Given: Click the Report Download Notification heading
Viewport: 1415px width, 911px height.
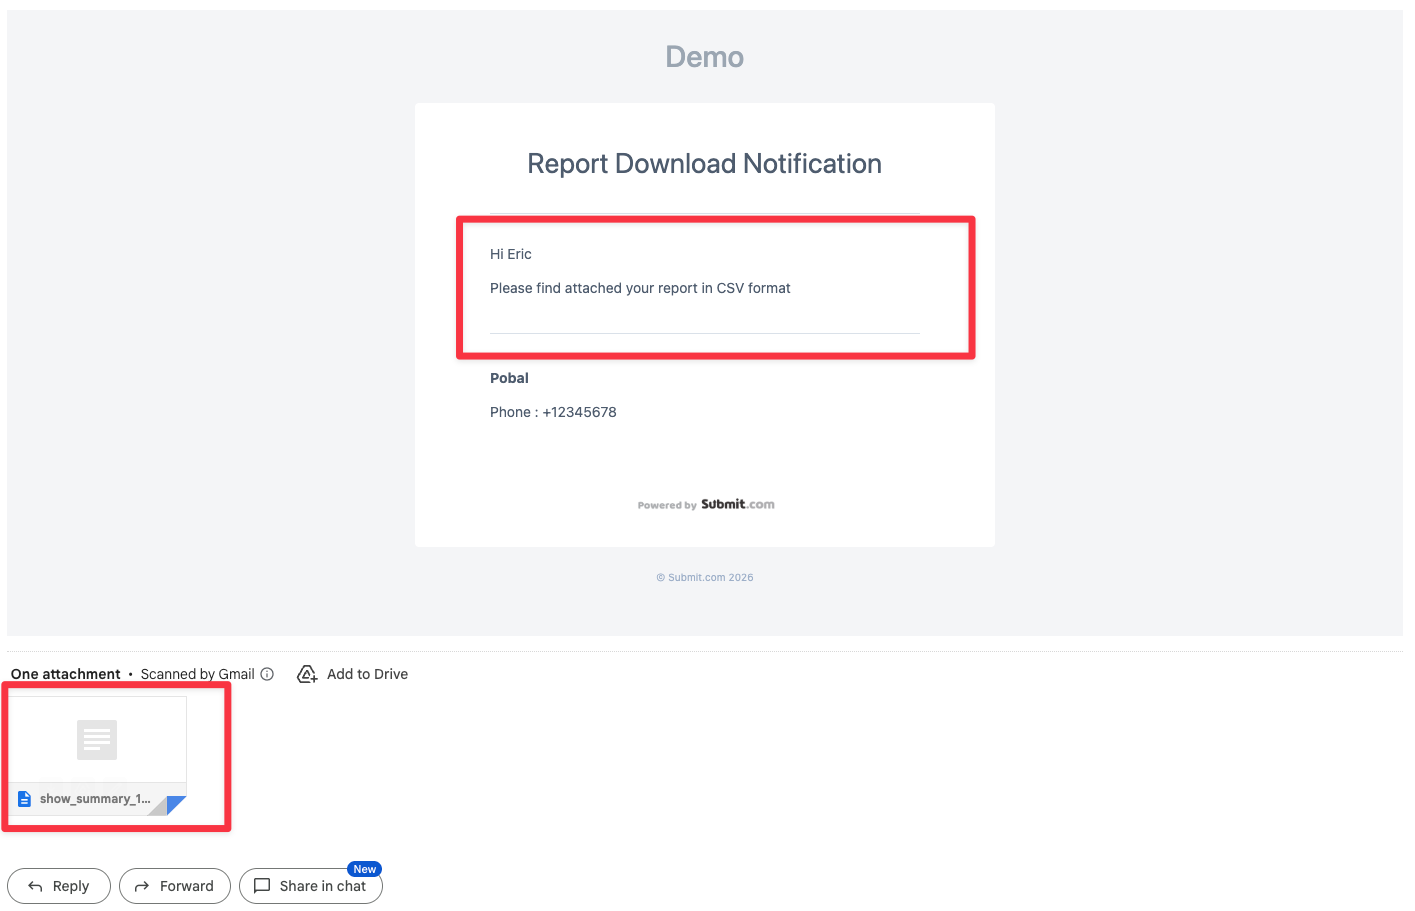Looking at the screenshot, I should coord(704,164).
